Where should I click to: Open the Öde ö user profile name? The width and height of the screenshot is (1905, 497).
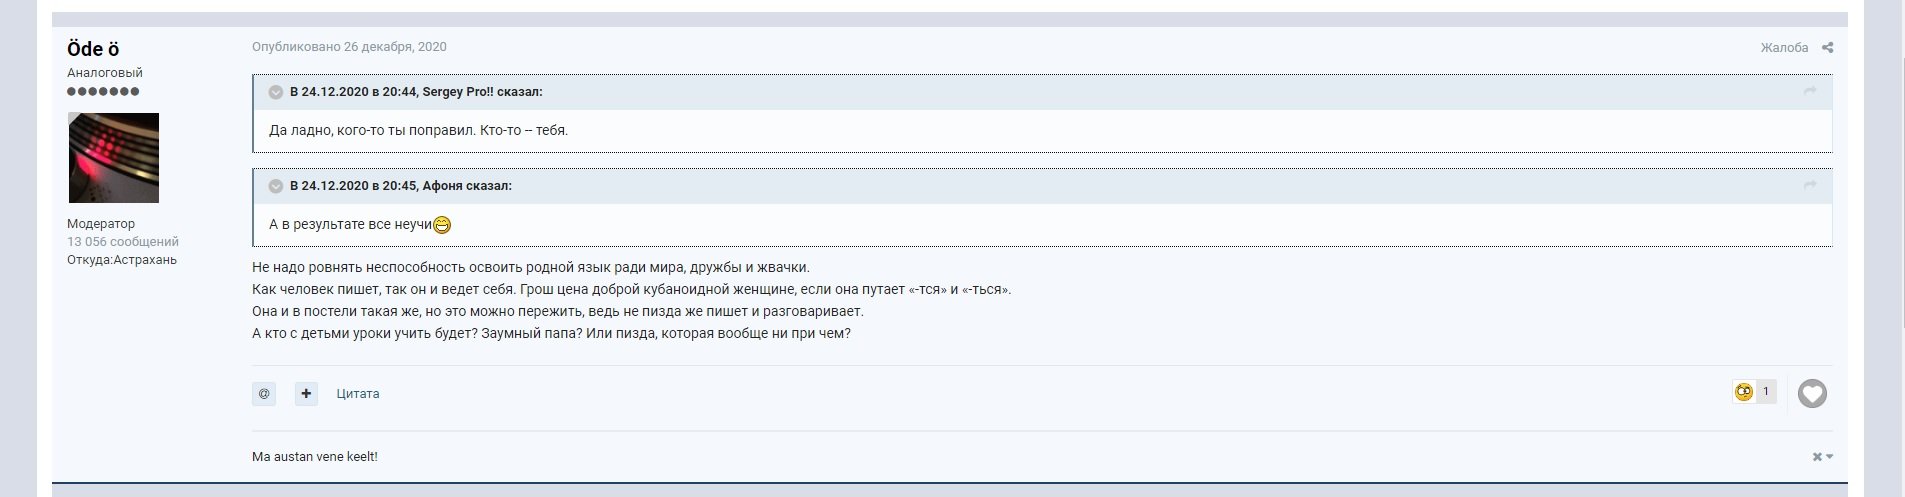point(94,49)
